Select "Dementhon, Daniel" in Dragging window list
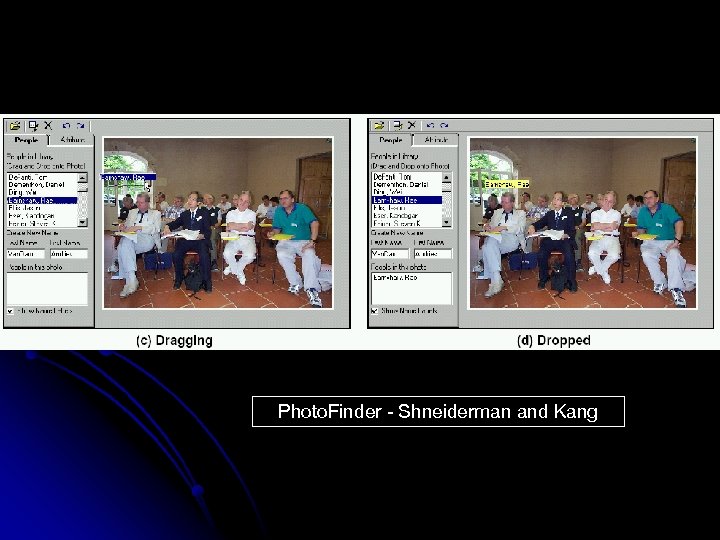This screenshot has width=720, height=540. pyautogui.click(x=42, y=185)
